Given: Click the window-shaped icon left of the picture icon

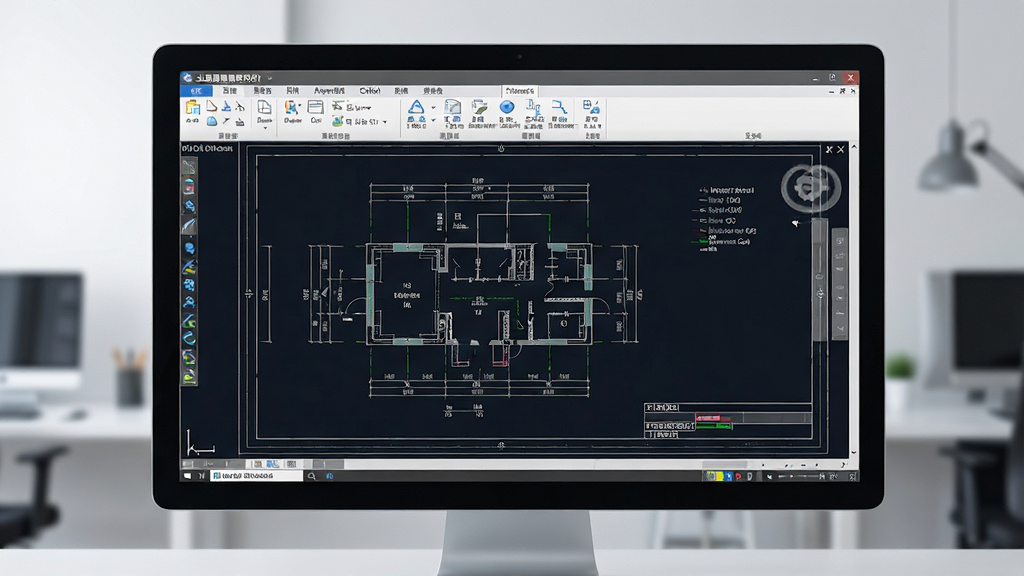Looking at the screenshot, I should (315, 108).
